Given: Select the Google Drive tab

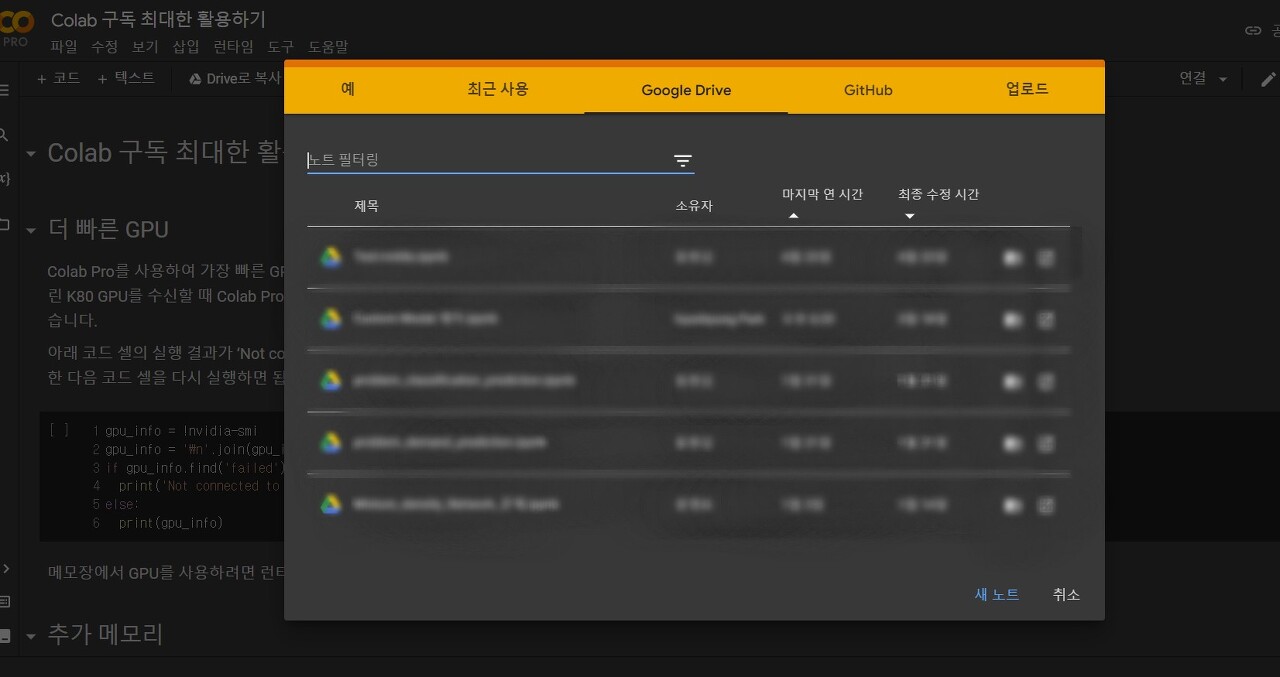Looking at the screenshot, I should (x=686, y=90).
